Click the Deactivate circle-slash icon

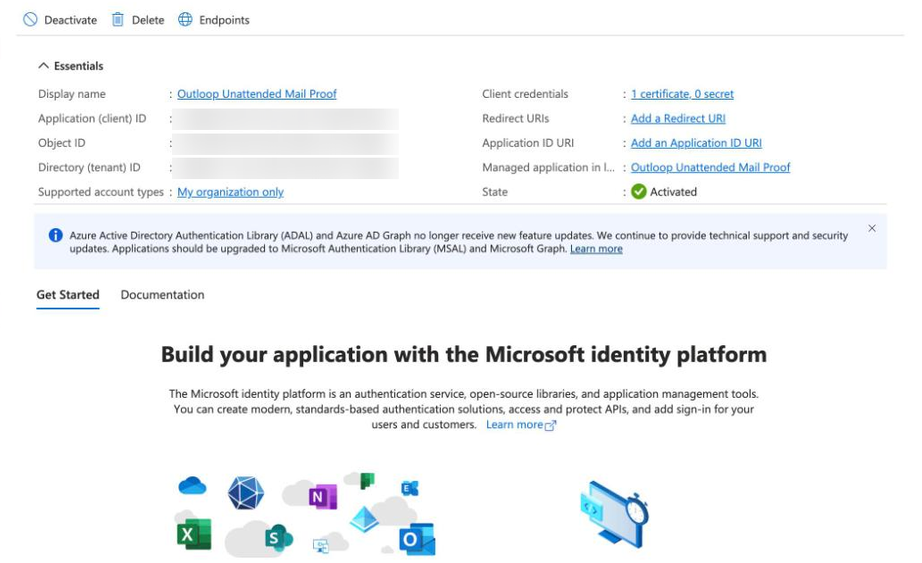click(30, 19)
